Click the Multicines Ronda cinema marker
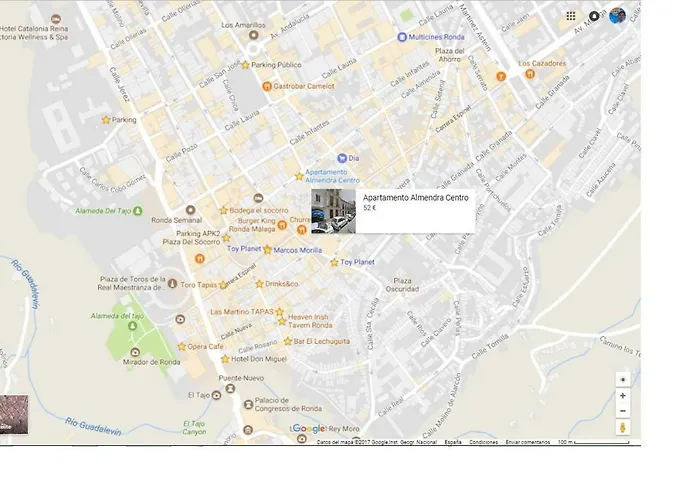The image size is (700, 500). pyautogui.click(x=402, y=37)
